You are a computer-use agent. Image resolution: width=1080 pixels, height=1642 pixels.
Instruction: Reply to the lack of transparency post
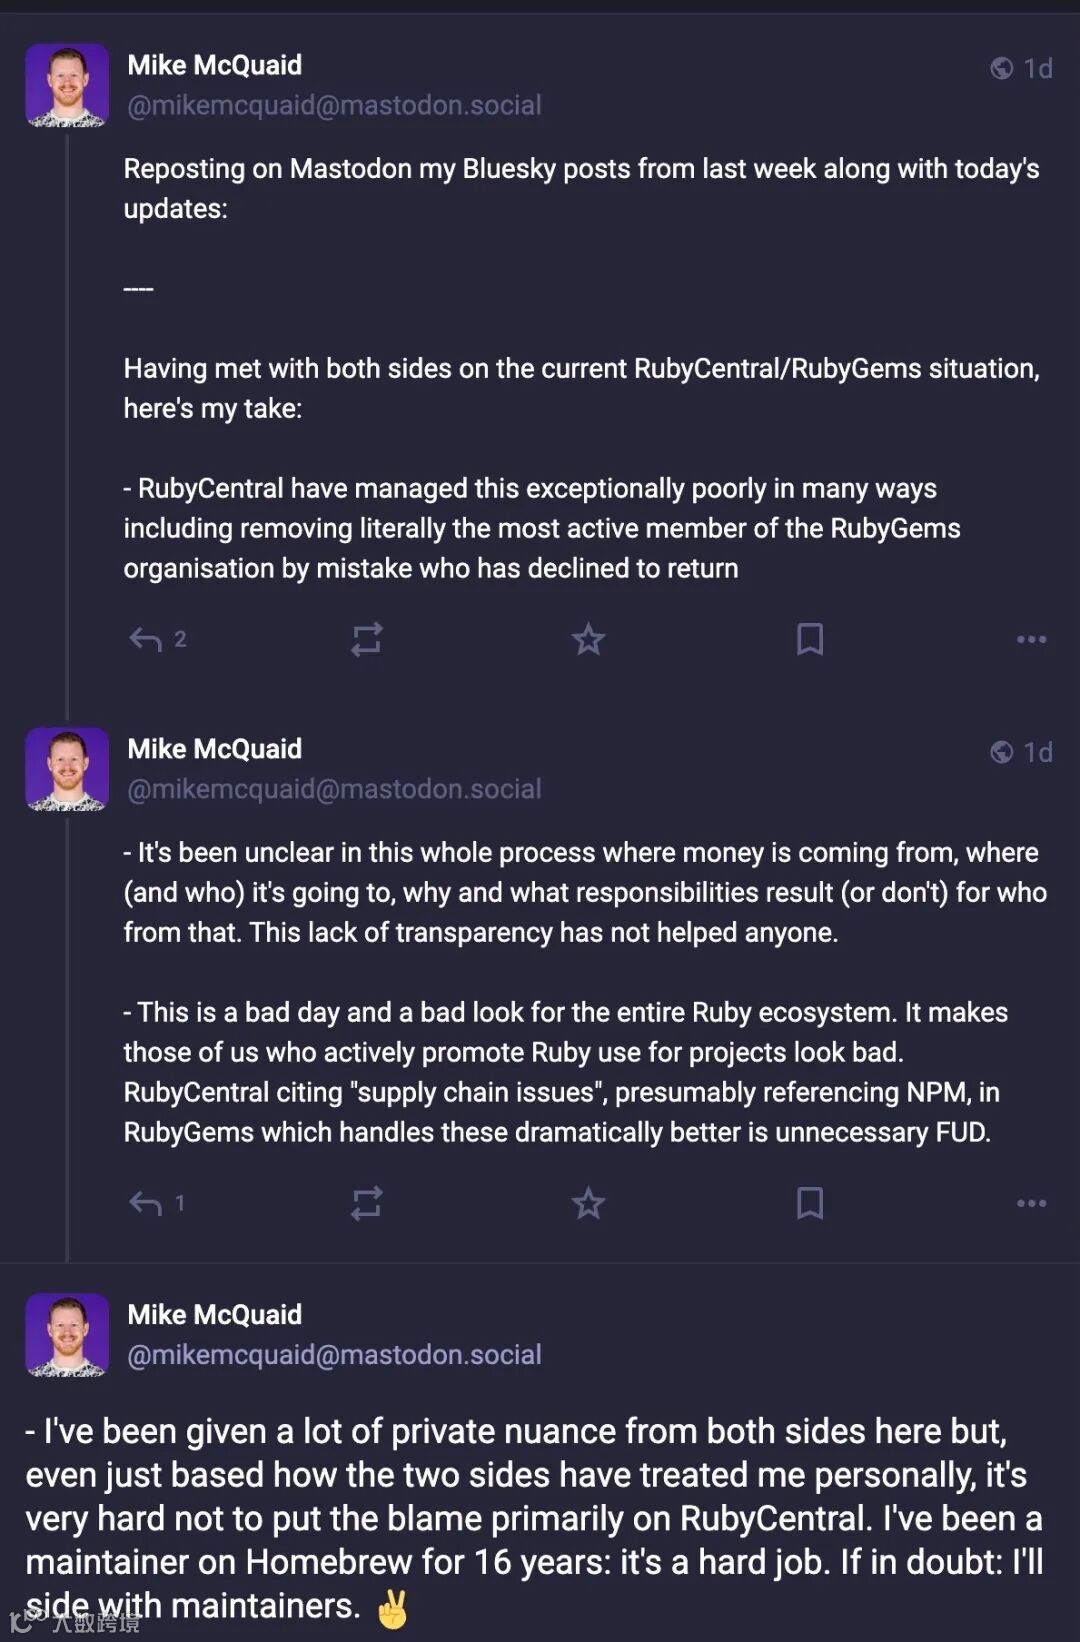(146, 1203)
